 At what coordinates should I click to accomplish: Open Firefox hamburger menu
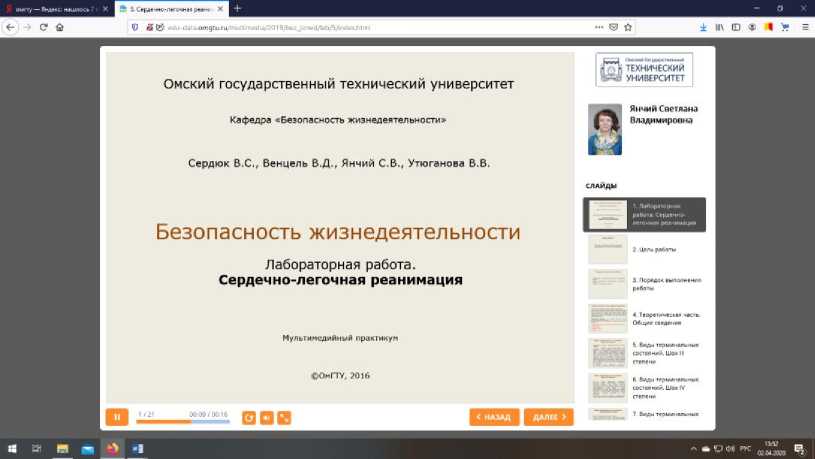(x=803, y=27)
